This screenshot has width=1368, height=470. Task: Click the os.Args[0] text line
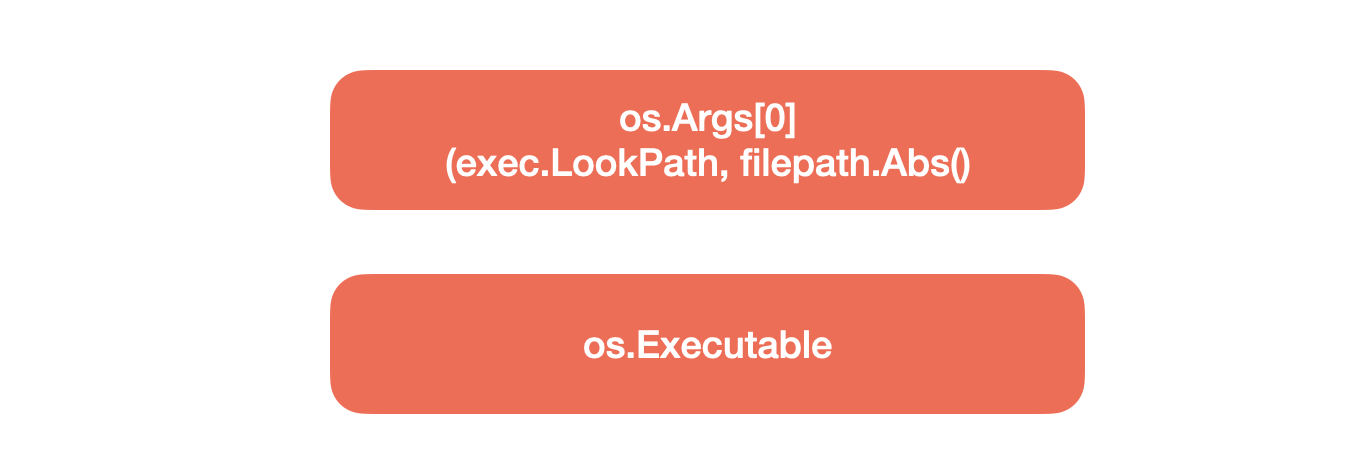707,120
